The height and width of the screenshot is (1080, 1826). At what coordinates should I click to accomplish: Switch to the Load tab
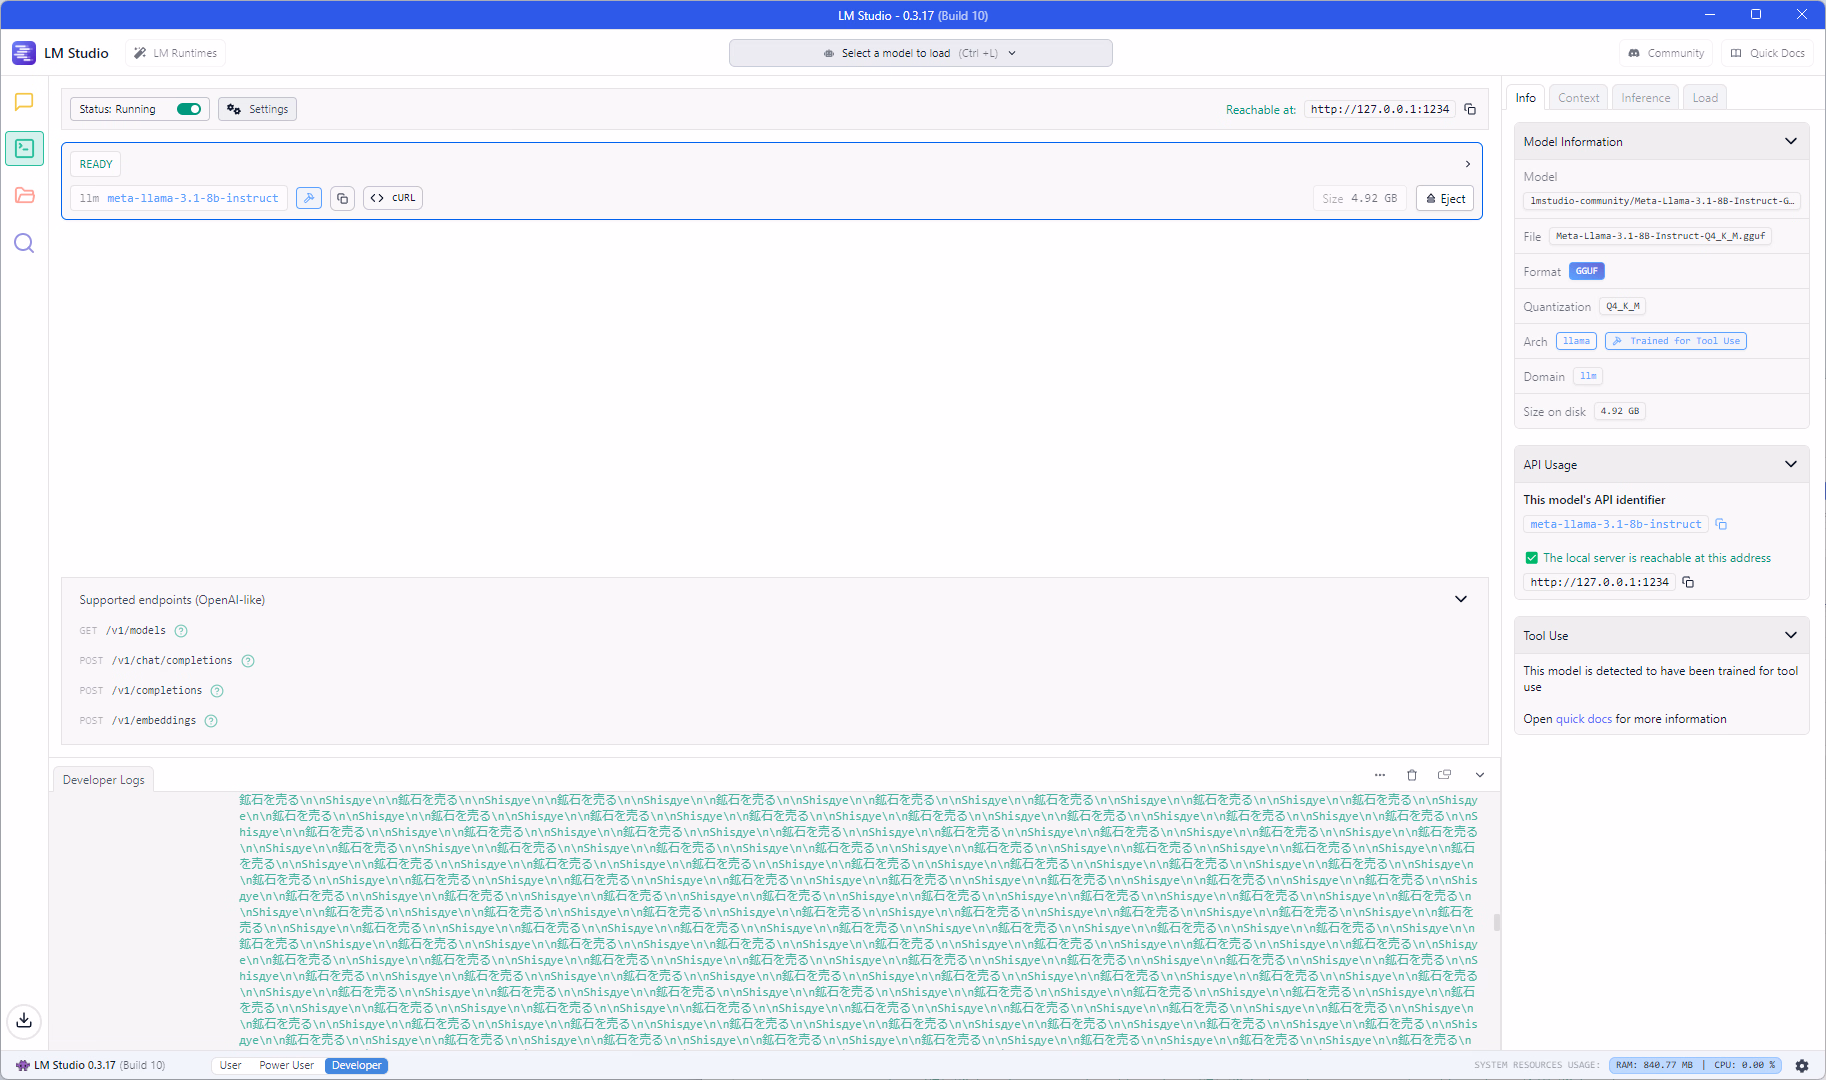pyautogui.click(x=1705, y=98)
